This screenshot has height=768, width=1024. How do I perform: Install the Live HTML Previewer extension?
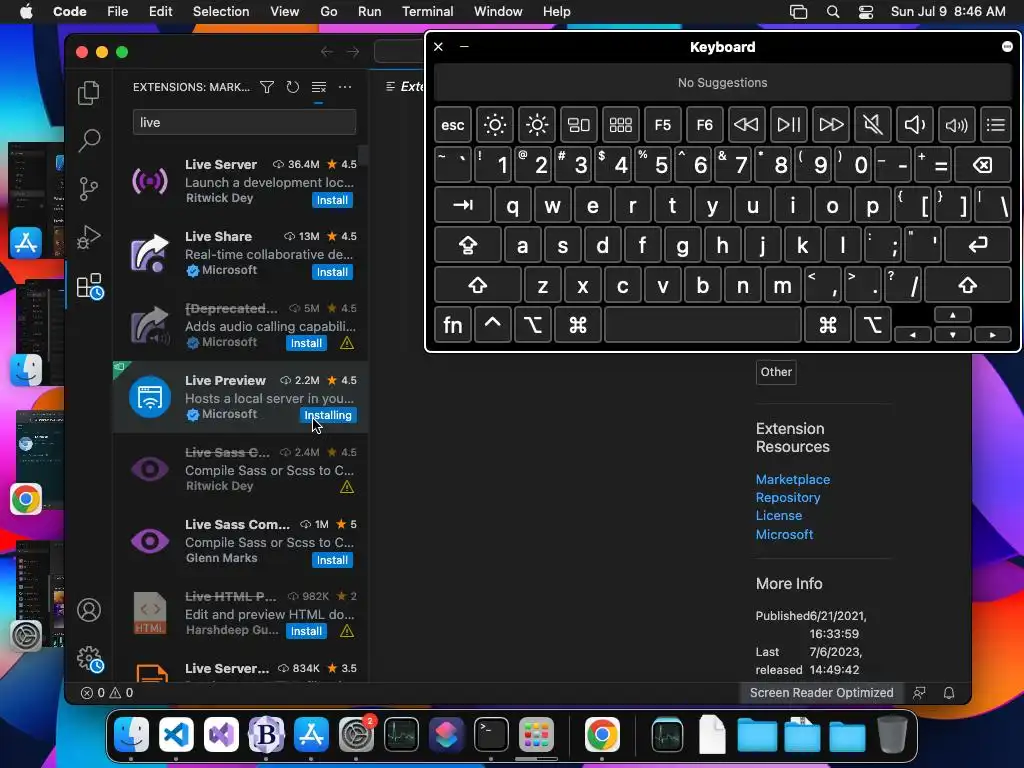(306, 631)
